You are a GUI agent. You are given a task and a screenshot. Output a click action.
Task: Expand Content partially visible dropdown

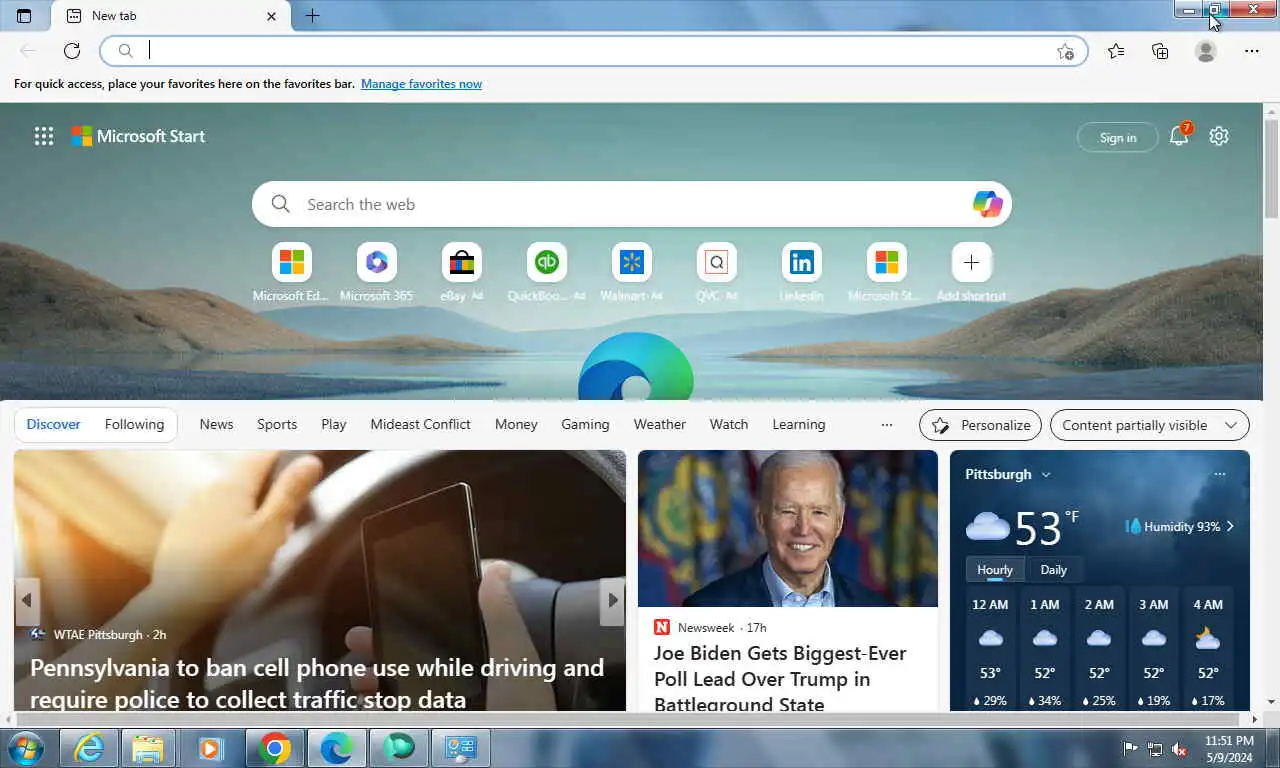click(x=1150, y=425)
